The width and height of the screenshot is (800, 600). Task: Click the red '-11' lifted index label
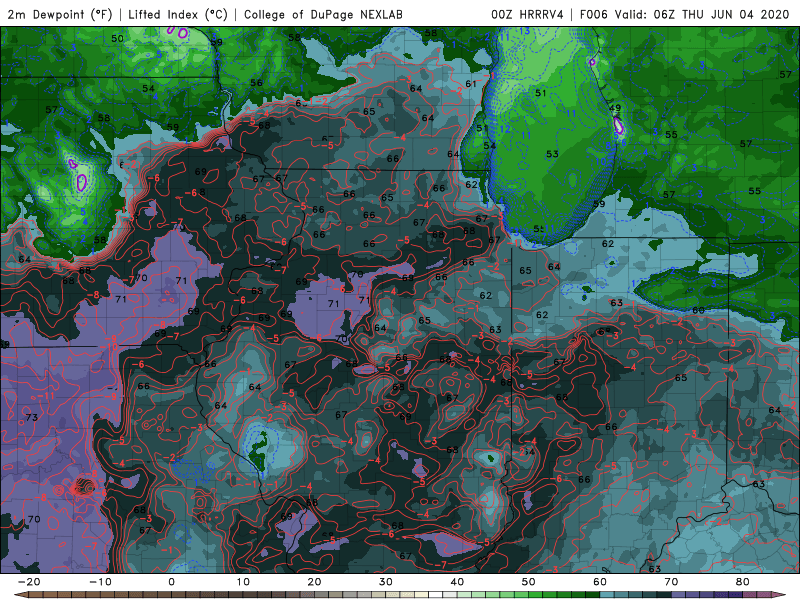(47, 395)
